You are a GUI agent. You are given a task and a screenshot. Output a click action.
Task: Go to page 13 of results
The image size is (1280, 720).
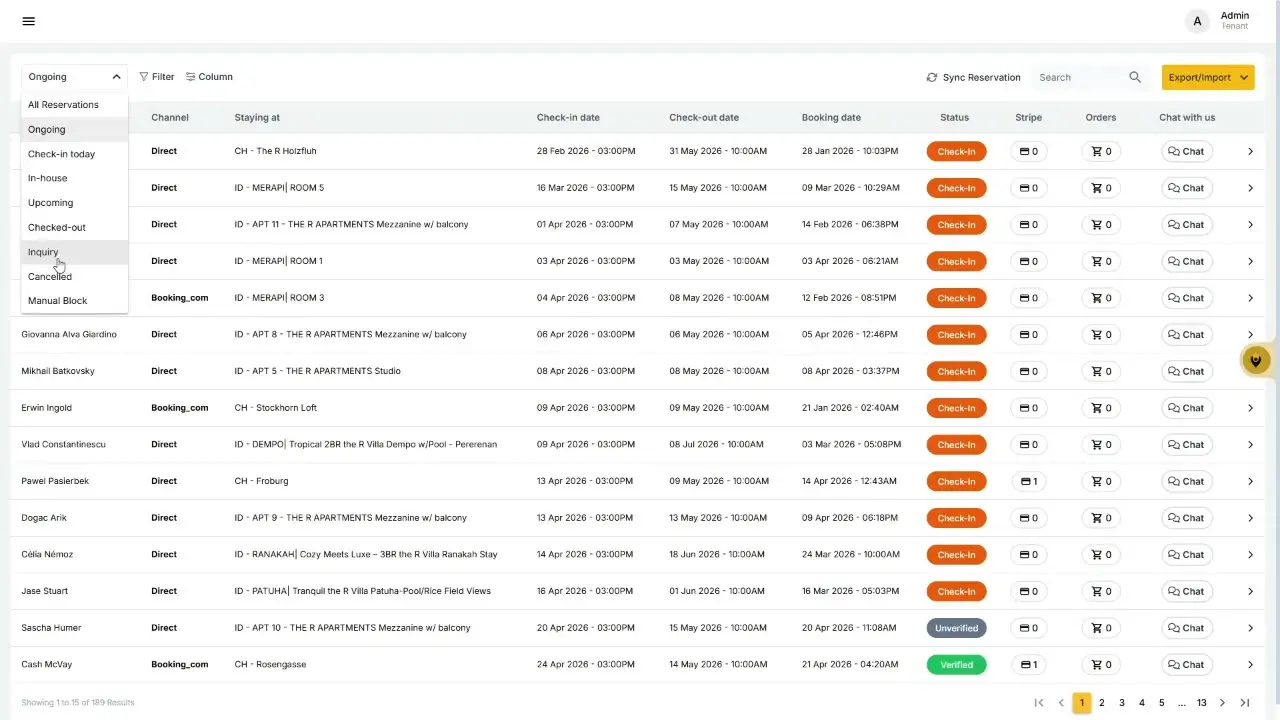1202,703
